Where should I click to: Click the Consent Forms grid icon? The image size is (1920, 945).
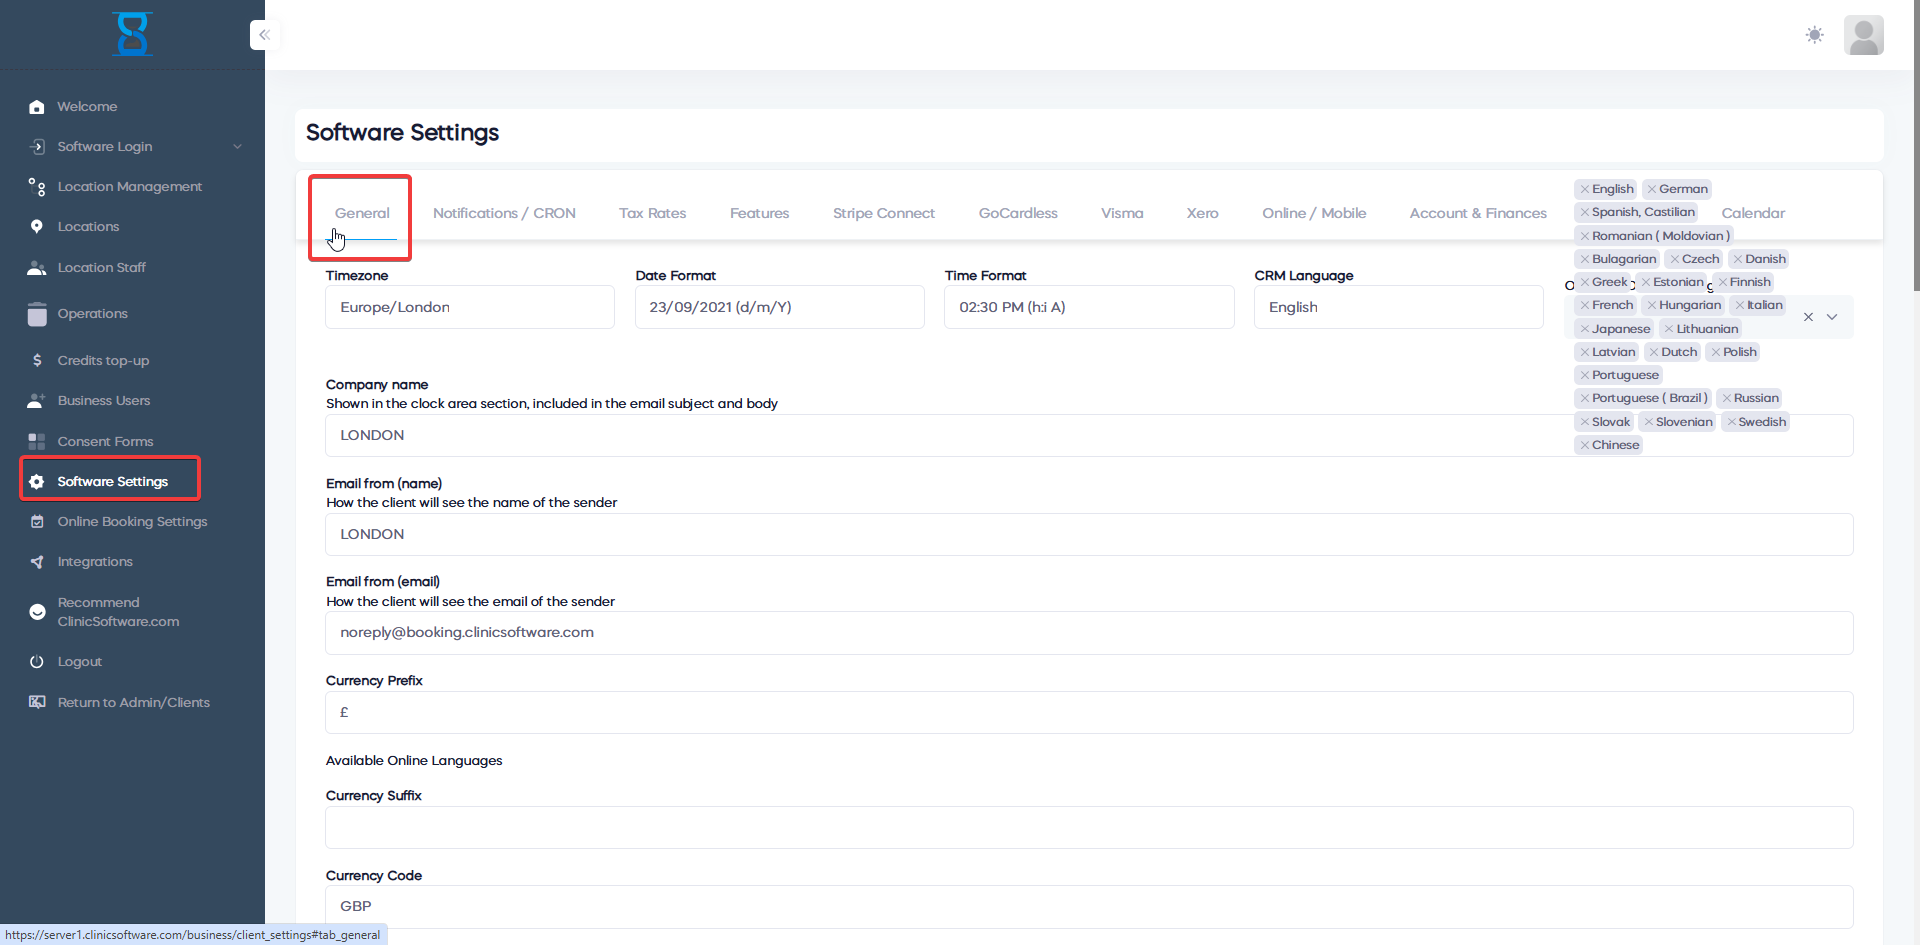(x=37, y=441)
